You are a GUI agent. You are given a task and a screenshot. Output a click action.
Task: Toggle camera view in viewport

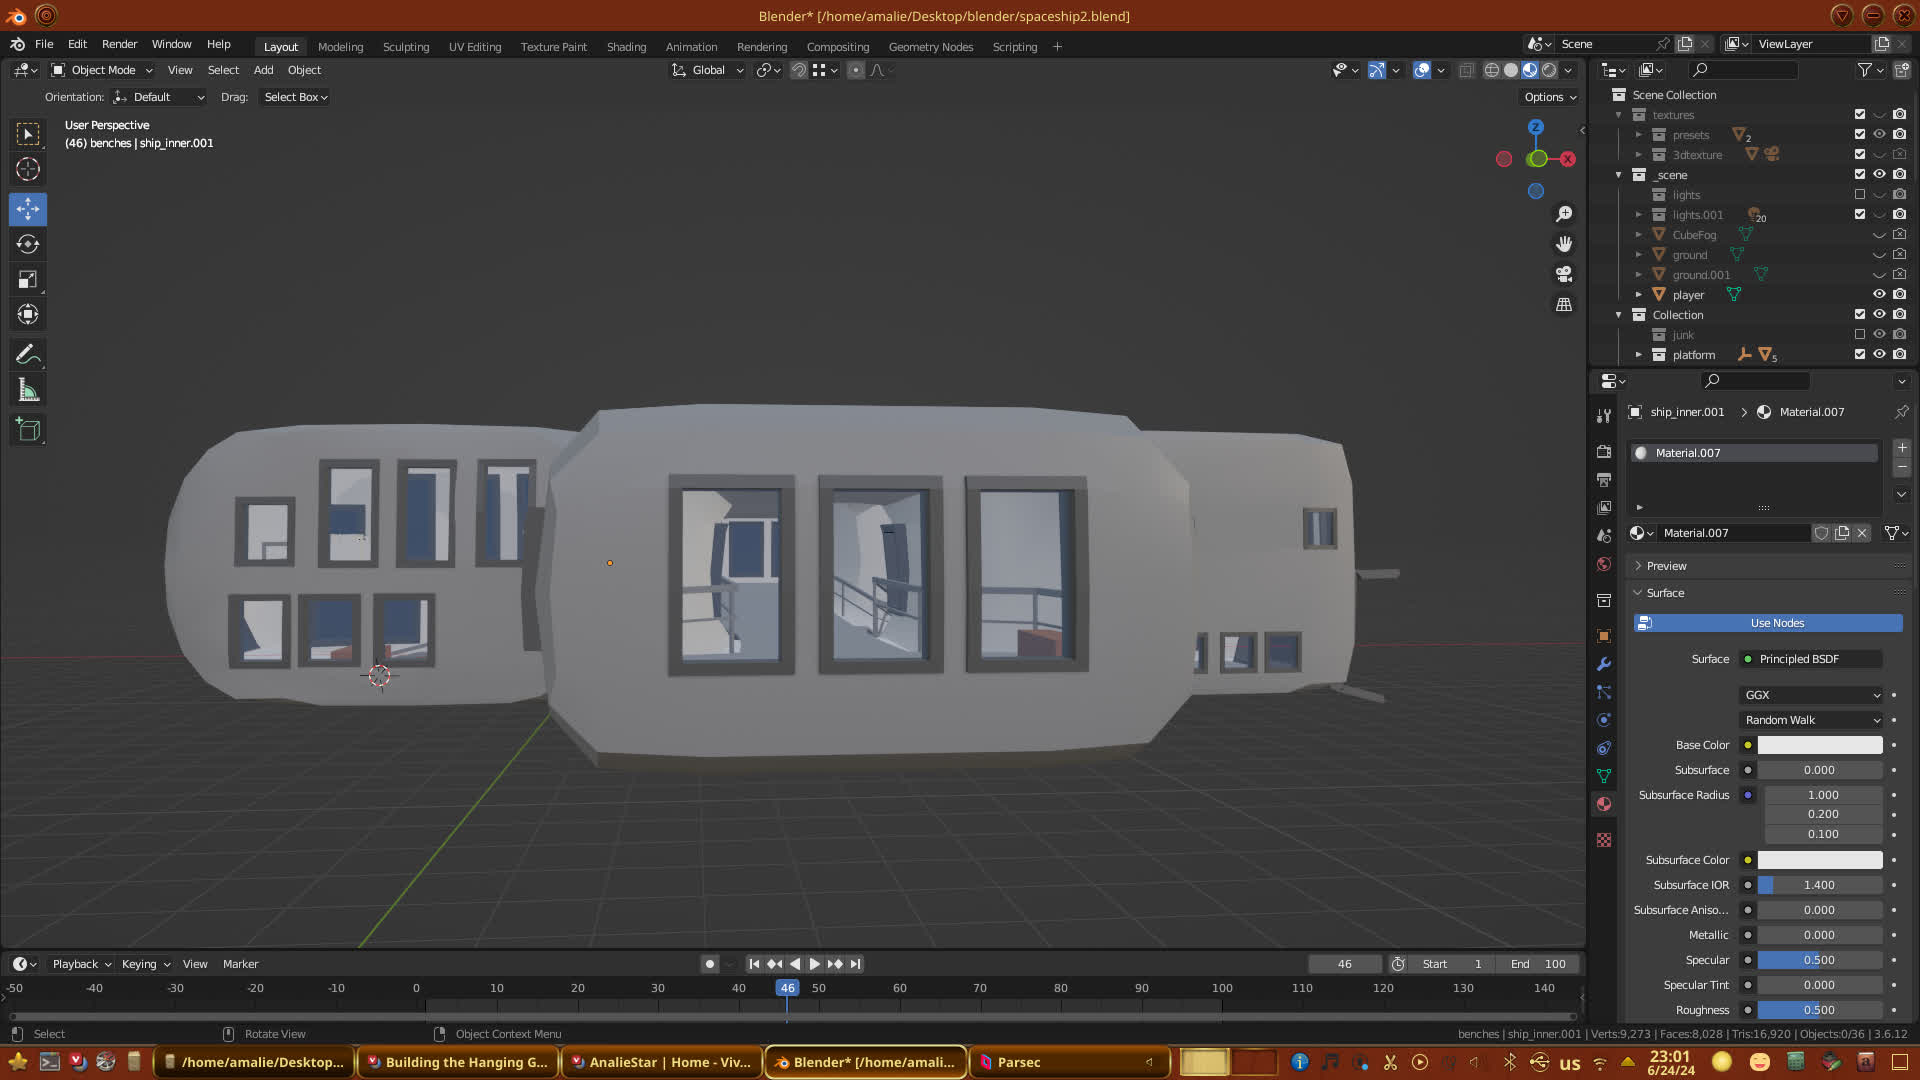coord(1564,274)
